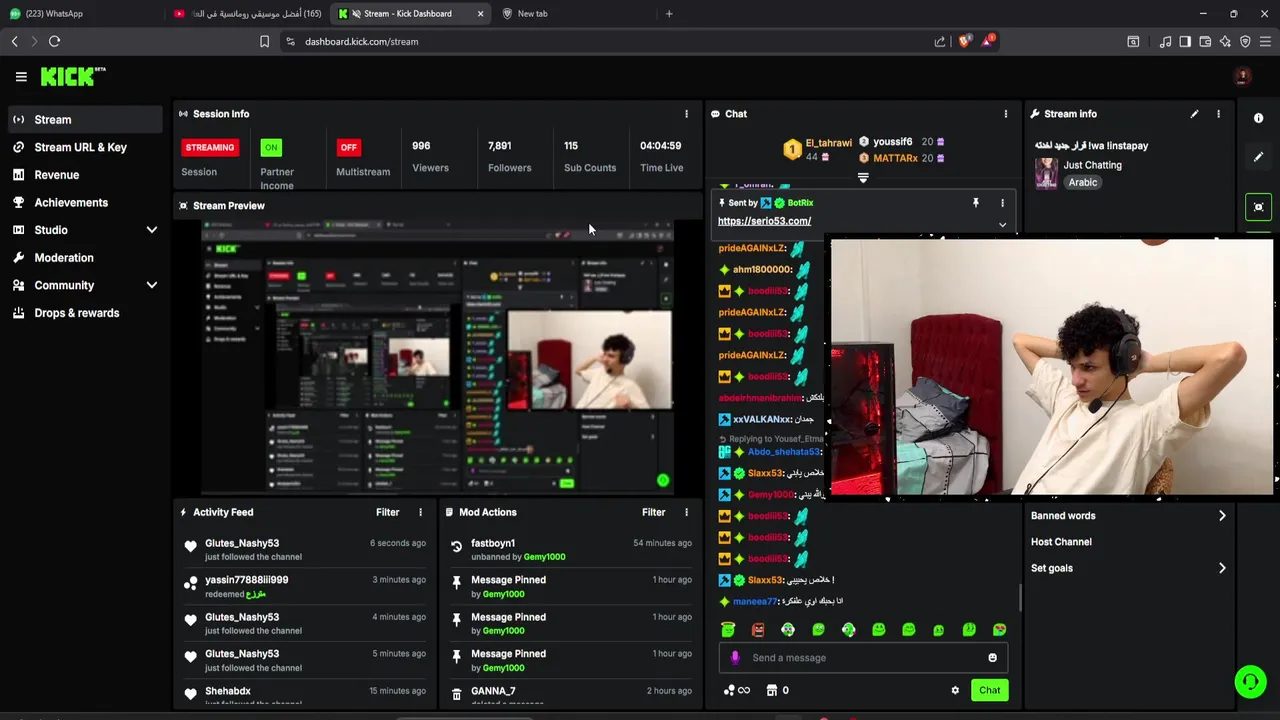The width and height of the screenshot is (1280, 720).
Task: Open Activity Feed options menu
Action: [420, 512]
